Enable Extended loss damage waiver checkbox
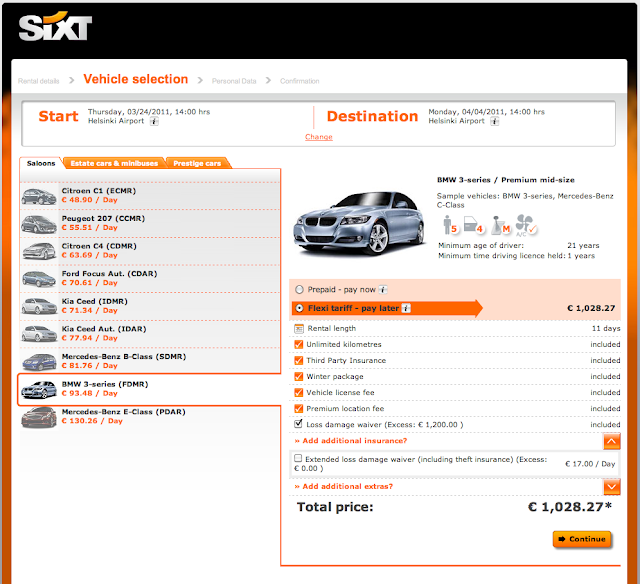Viewport: 640px width, 584px height. point(298,458)
